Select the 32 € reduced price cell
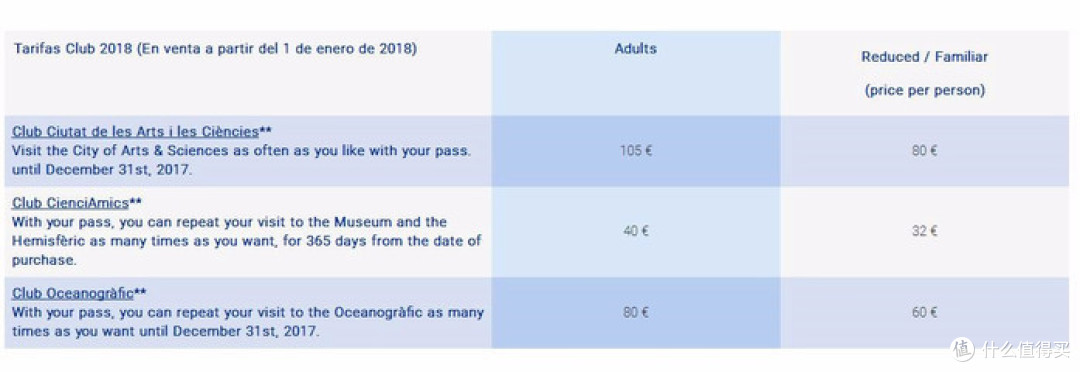 (924, 231)
